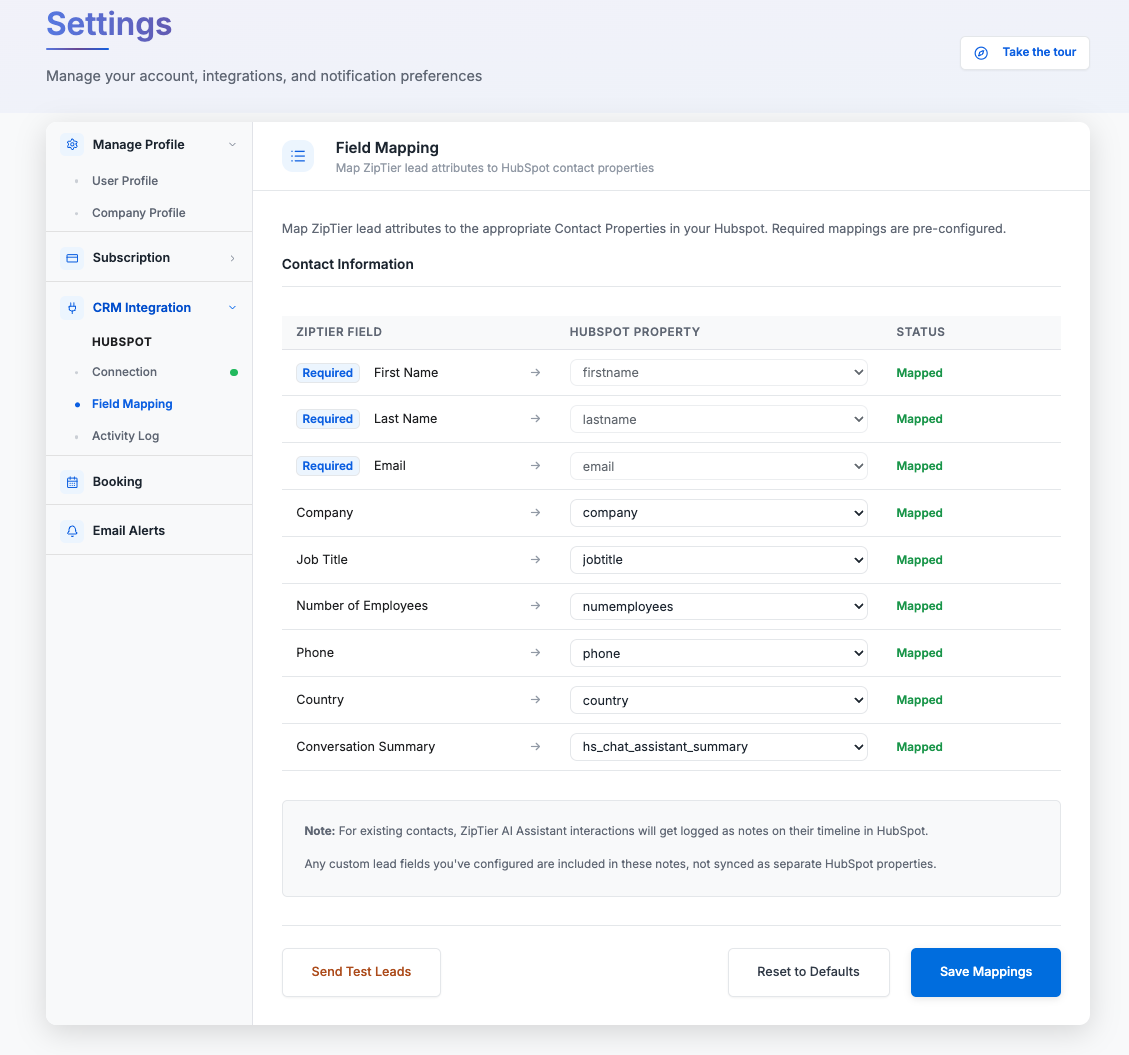Click the arrow icon in First Name row

coord(535,372)
